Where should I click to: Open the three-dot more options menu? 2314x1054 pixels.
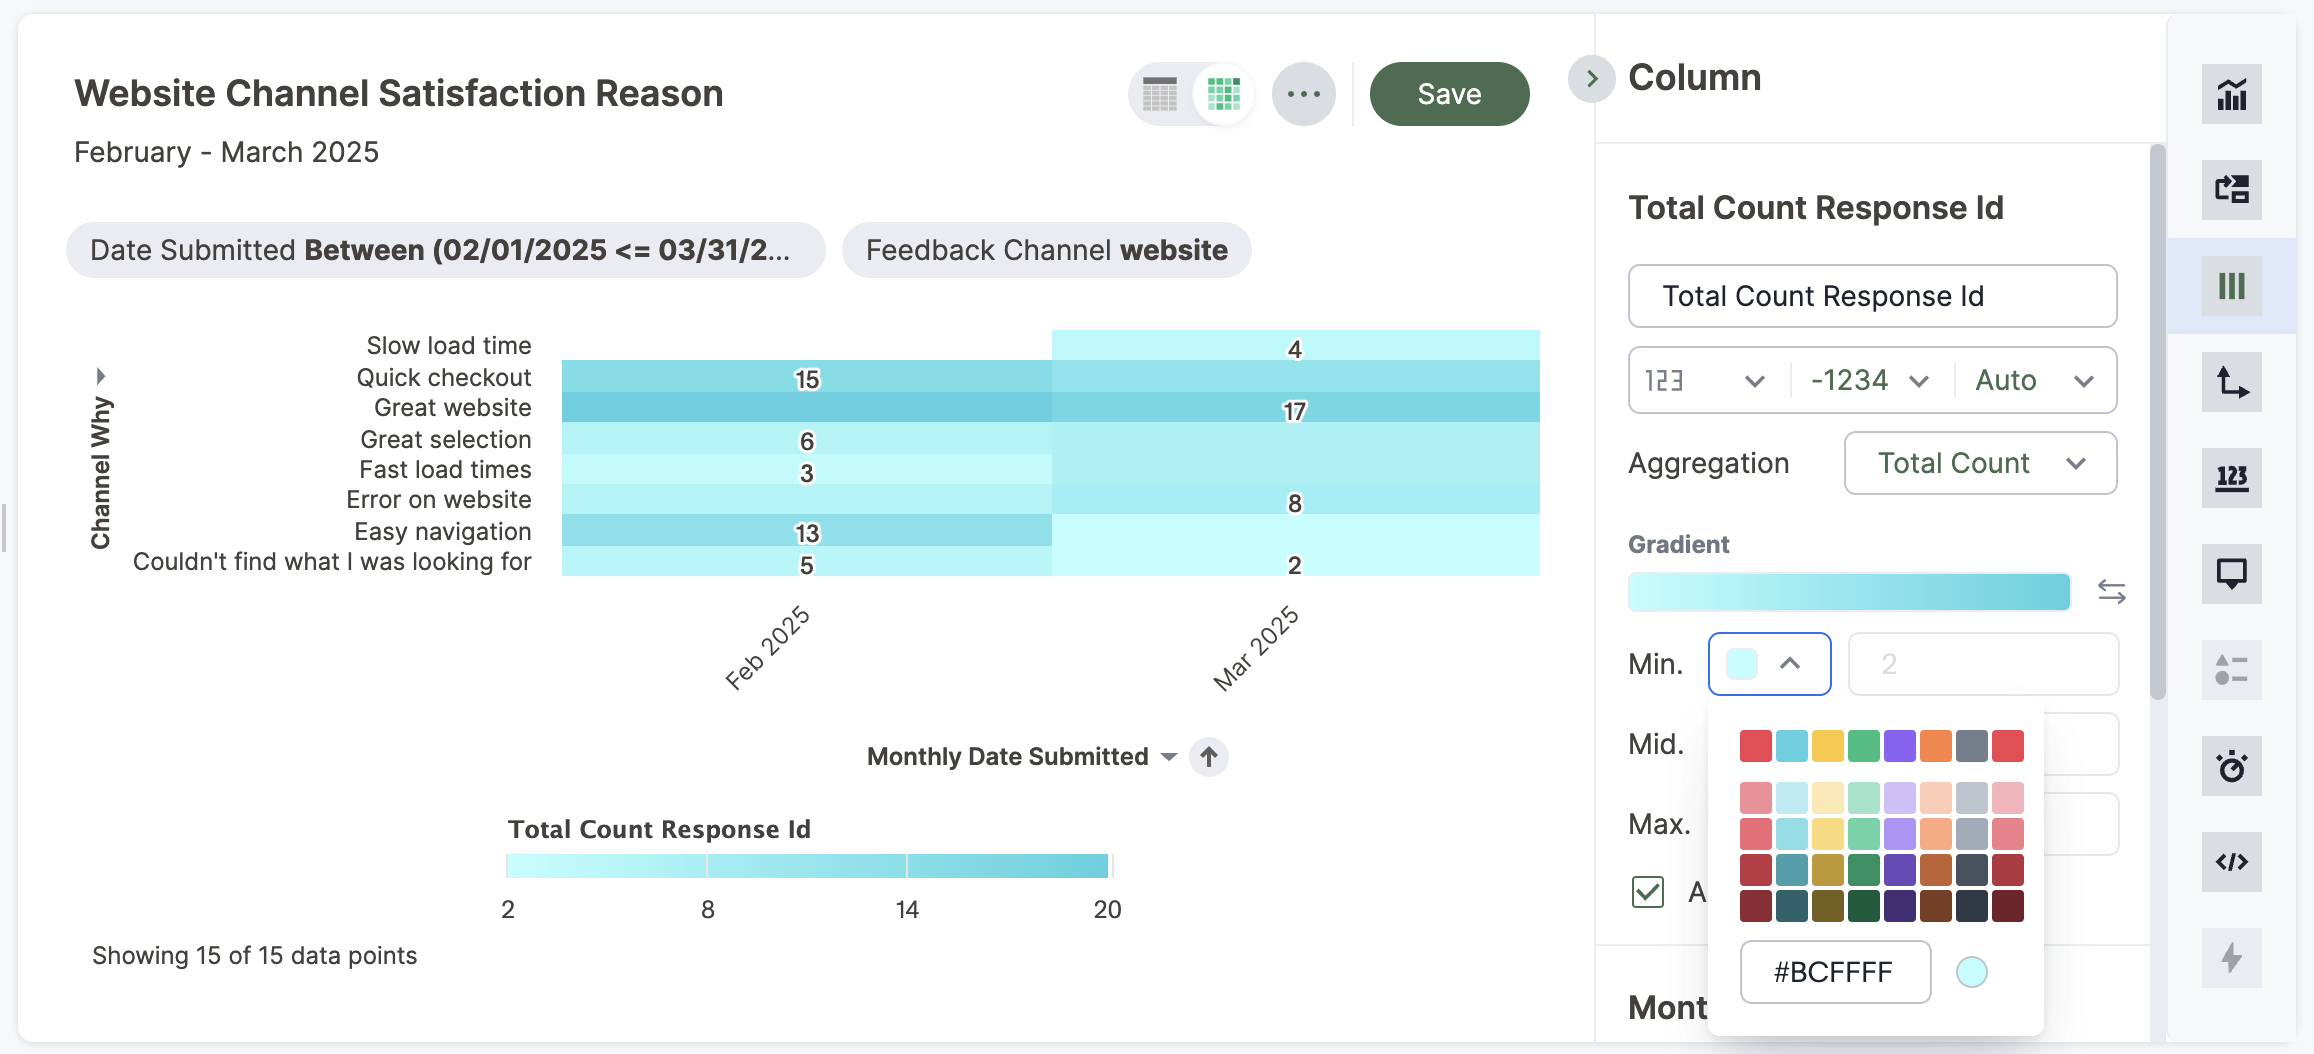[1303, 94]
